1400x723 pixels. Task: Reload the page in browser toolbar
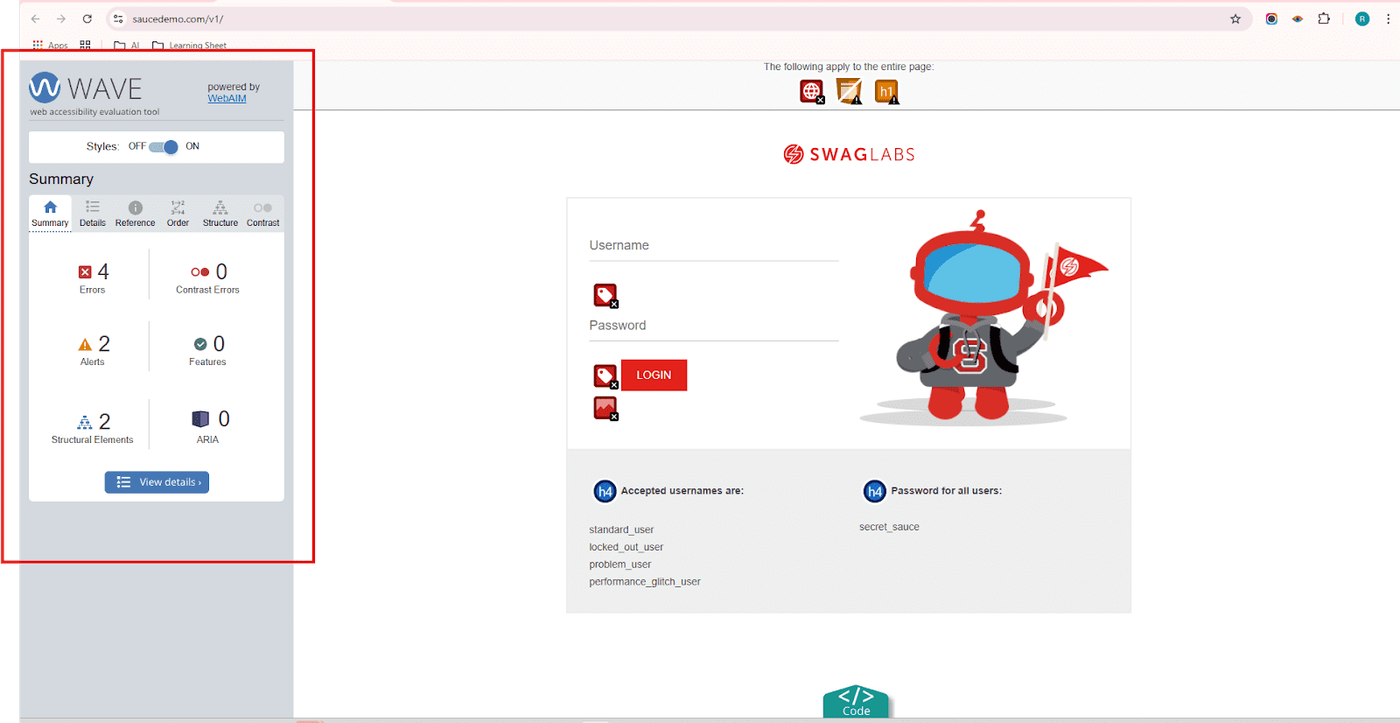[x=87, y=19]
